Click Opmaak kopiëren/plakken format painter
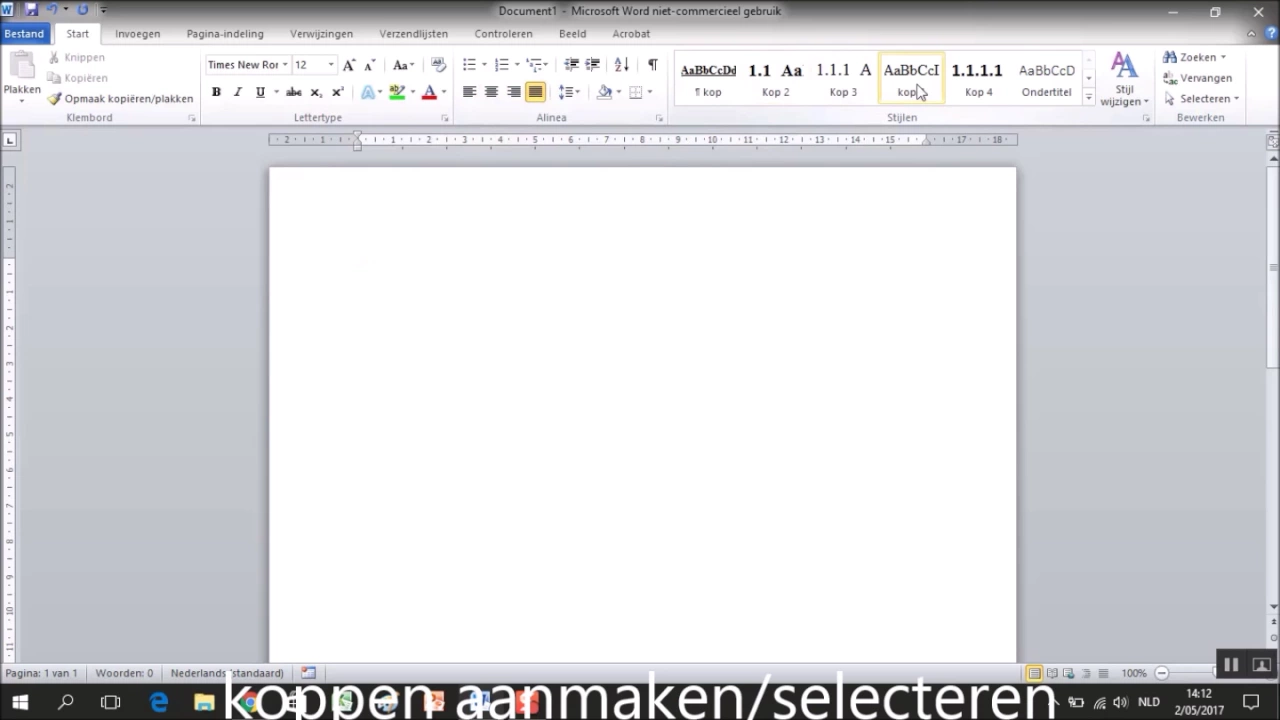This screenshot has width=1280, height=720. (120, 99)
